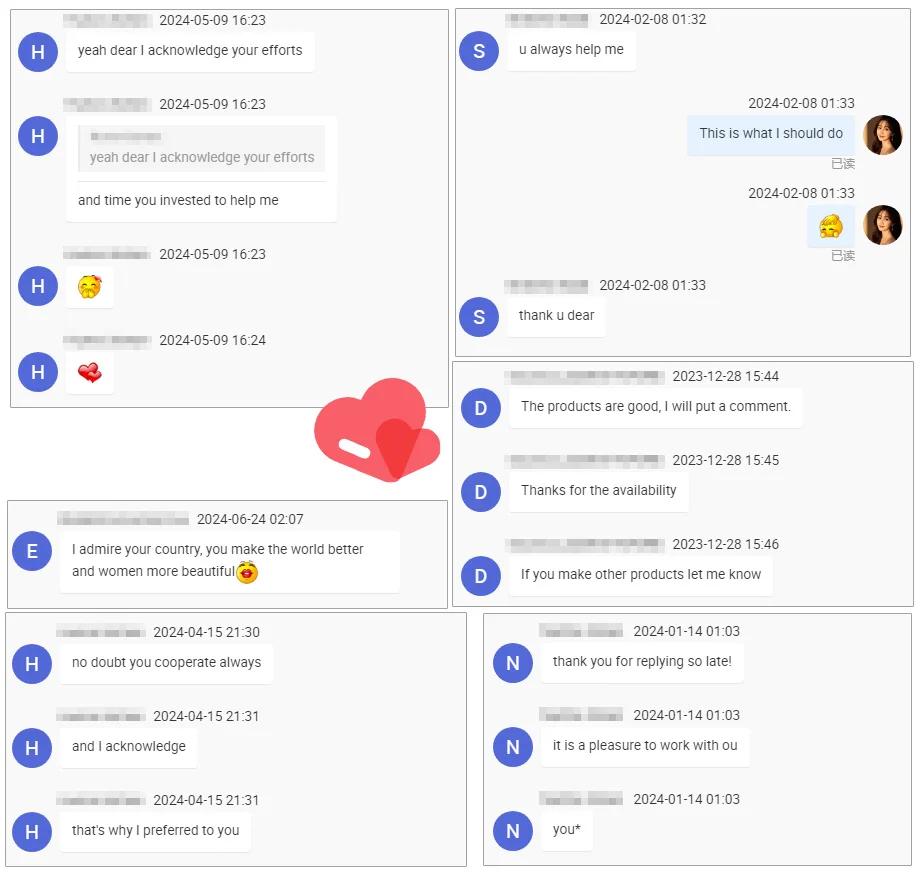
Task: Click the 'This is what I should do' bubble
Action: tap(771, 135)
